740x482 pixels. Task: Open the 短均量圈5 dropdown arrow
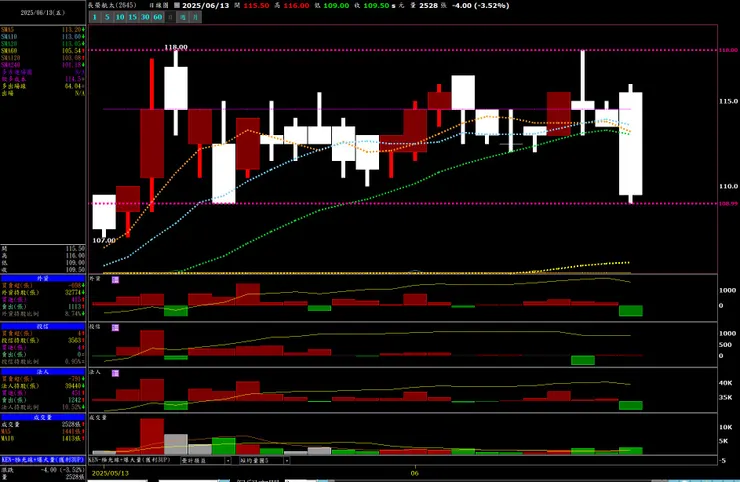pyautogui.click(x=286, y=460)
